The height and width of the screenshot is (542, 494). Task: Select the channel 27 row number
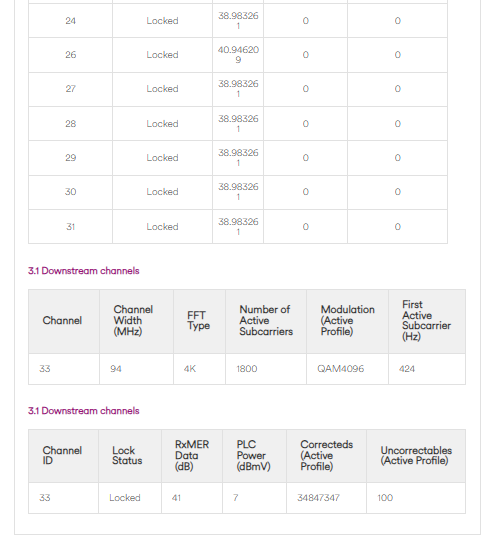(x=71, y=89)
